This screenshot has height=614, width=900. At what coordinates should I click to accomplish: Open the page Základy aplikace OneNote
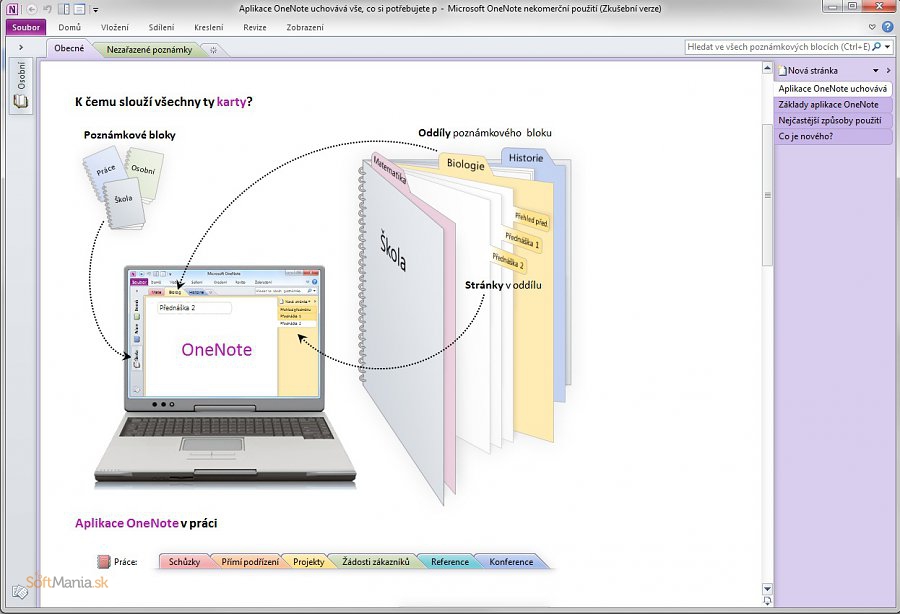[833, 104]
